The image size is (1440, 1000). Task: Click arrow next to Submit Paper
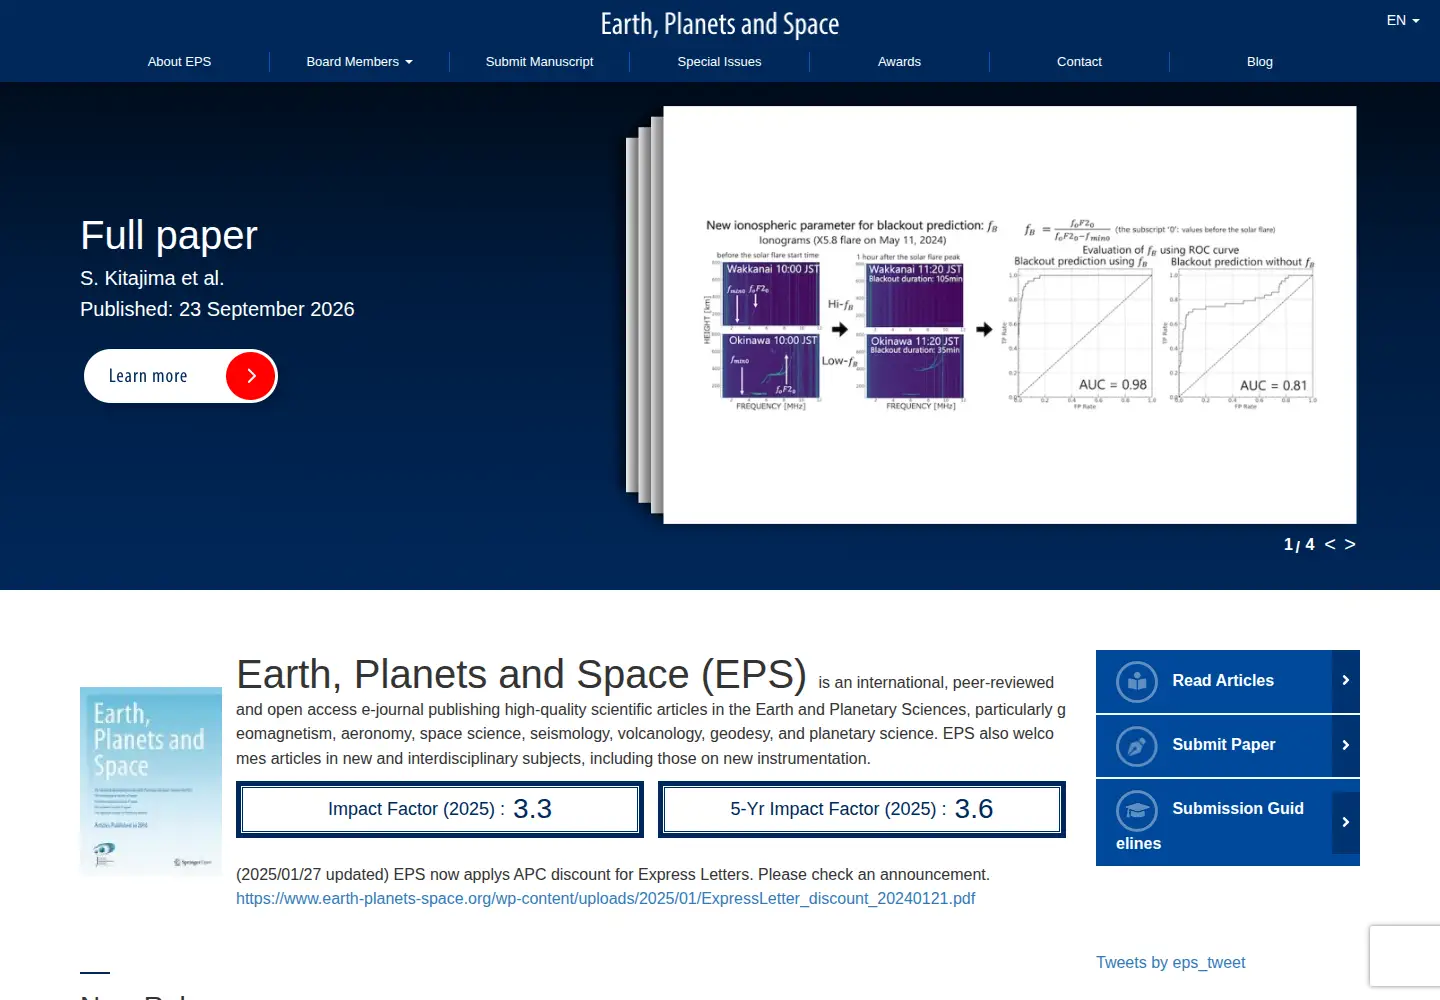click(x=1346, y=745)
